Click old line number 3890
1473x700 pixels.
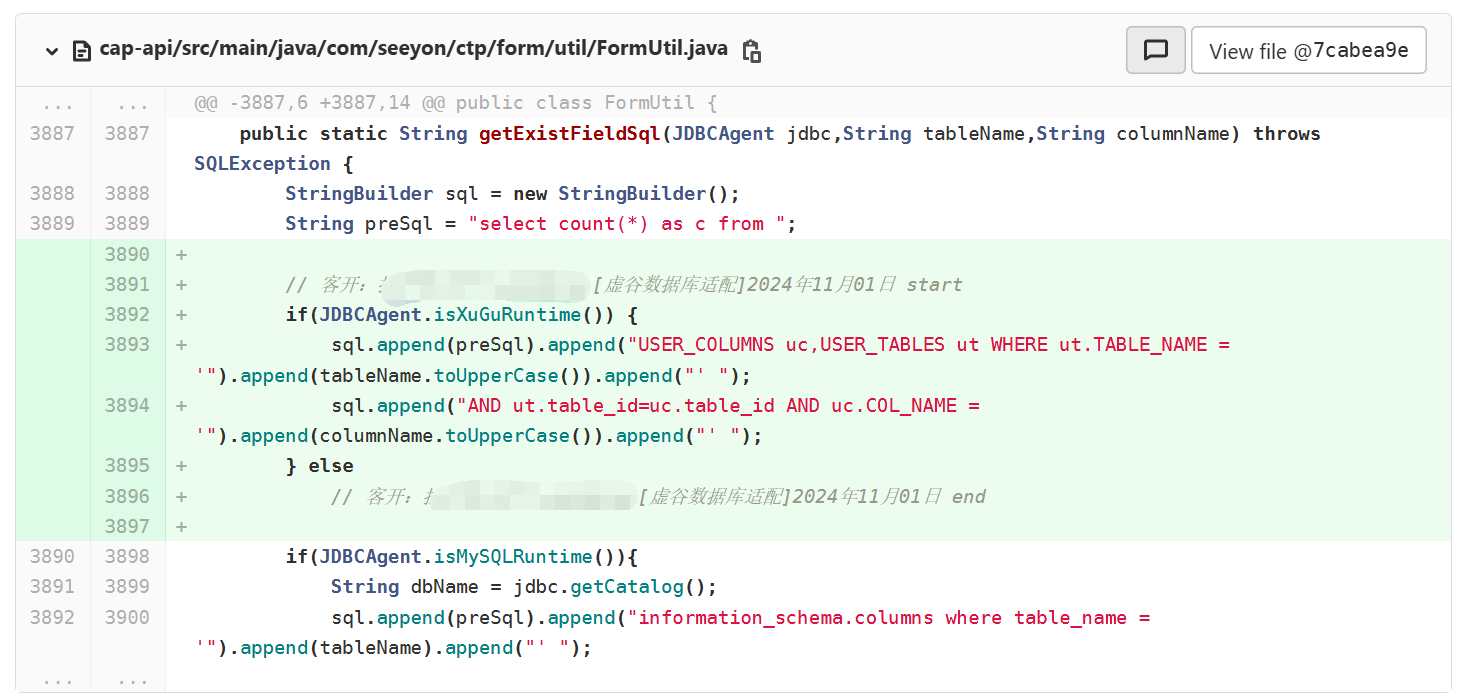[52, 556]
